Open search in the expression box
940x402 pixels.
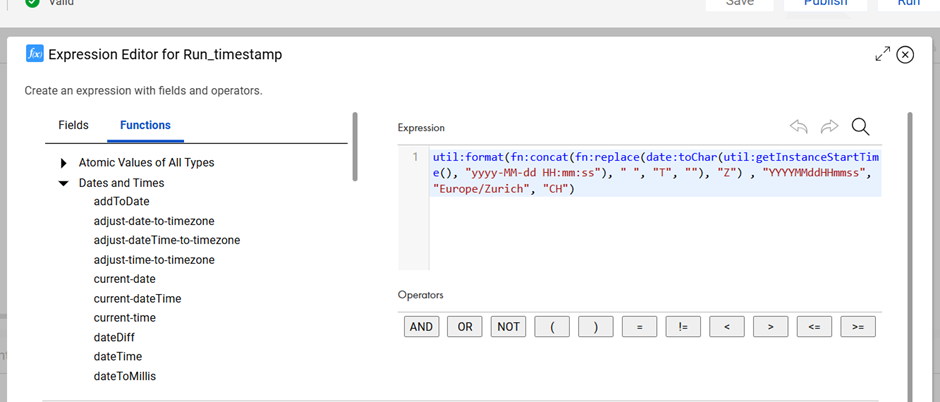click(860, 126)
